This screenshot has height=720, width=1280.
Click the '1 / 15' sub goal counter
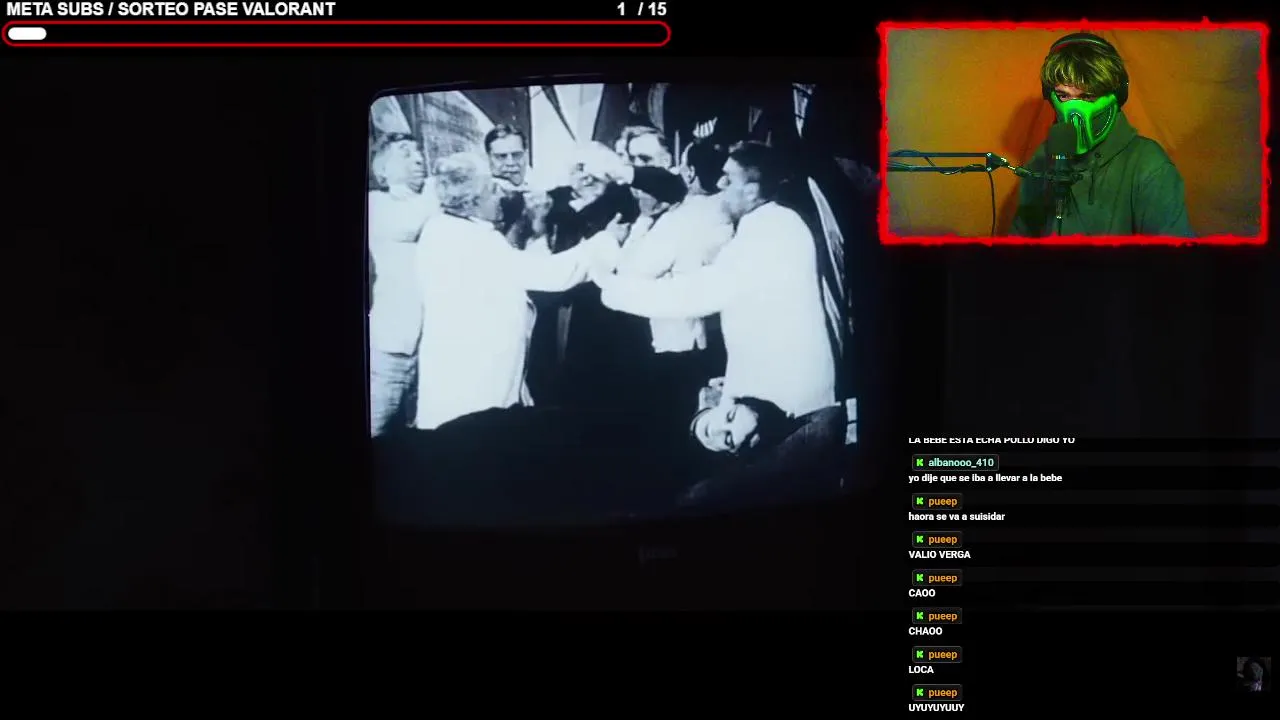(641, 9)
